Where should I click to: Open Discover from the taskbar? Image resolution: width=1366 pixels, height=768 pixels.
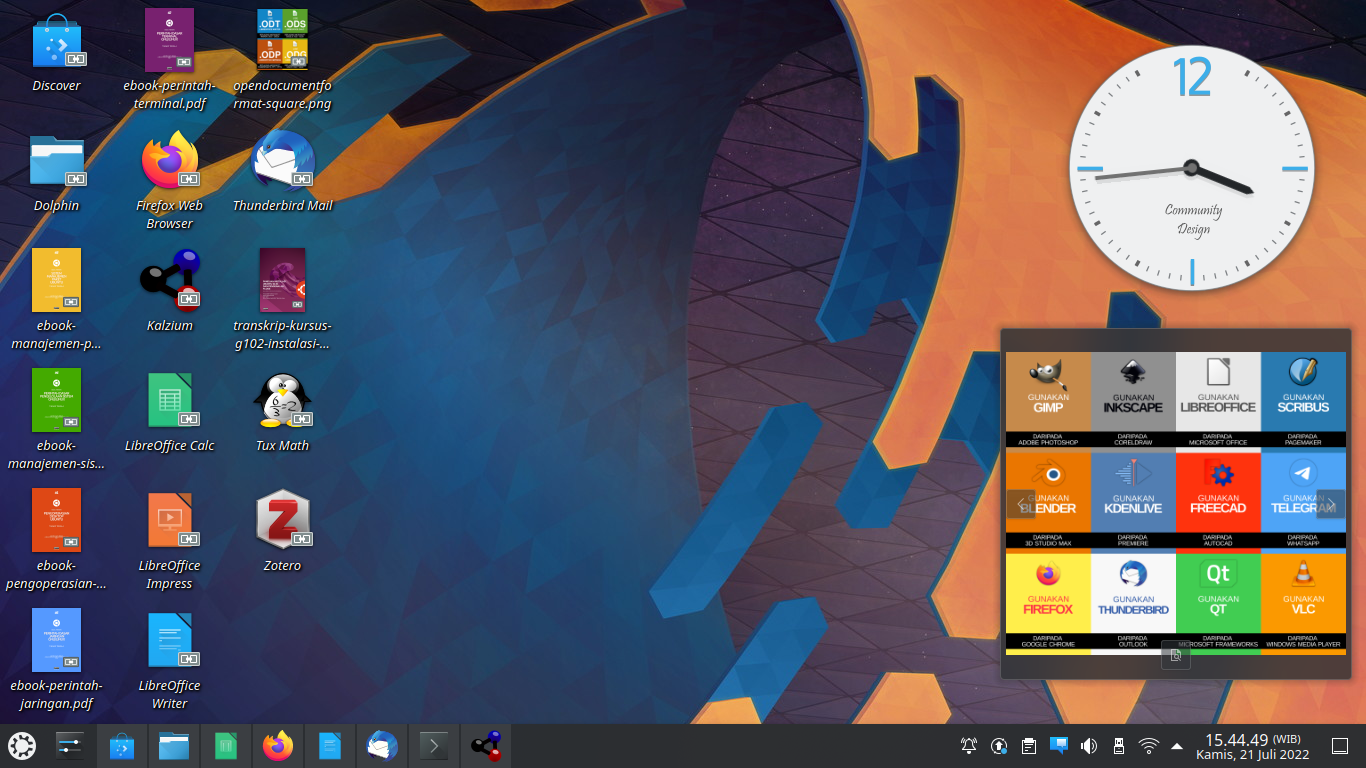point(122,746)
